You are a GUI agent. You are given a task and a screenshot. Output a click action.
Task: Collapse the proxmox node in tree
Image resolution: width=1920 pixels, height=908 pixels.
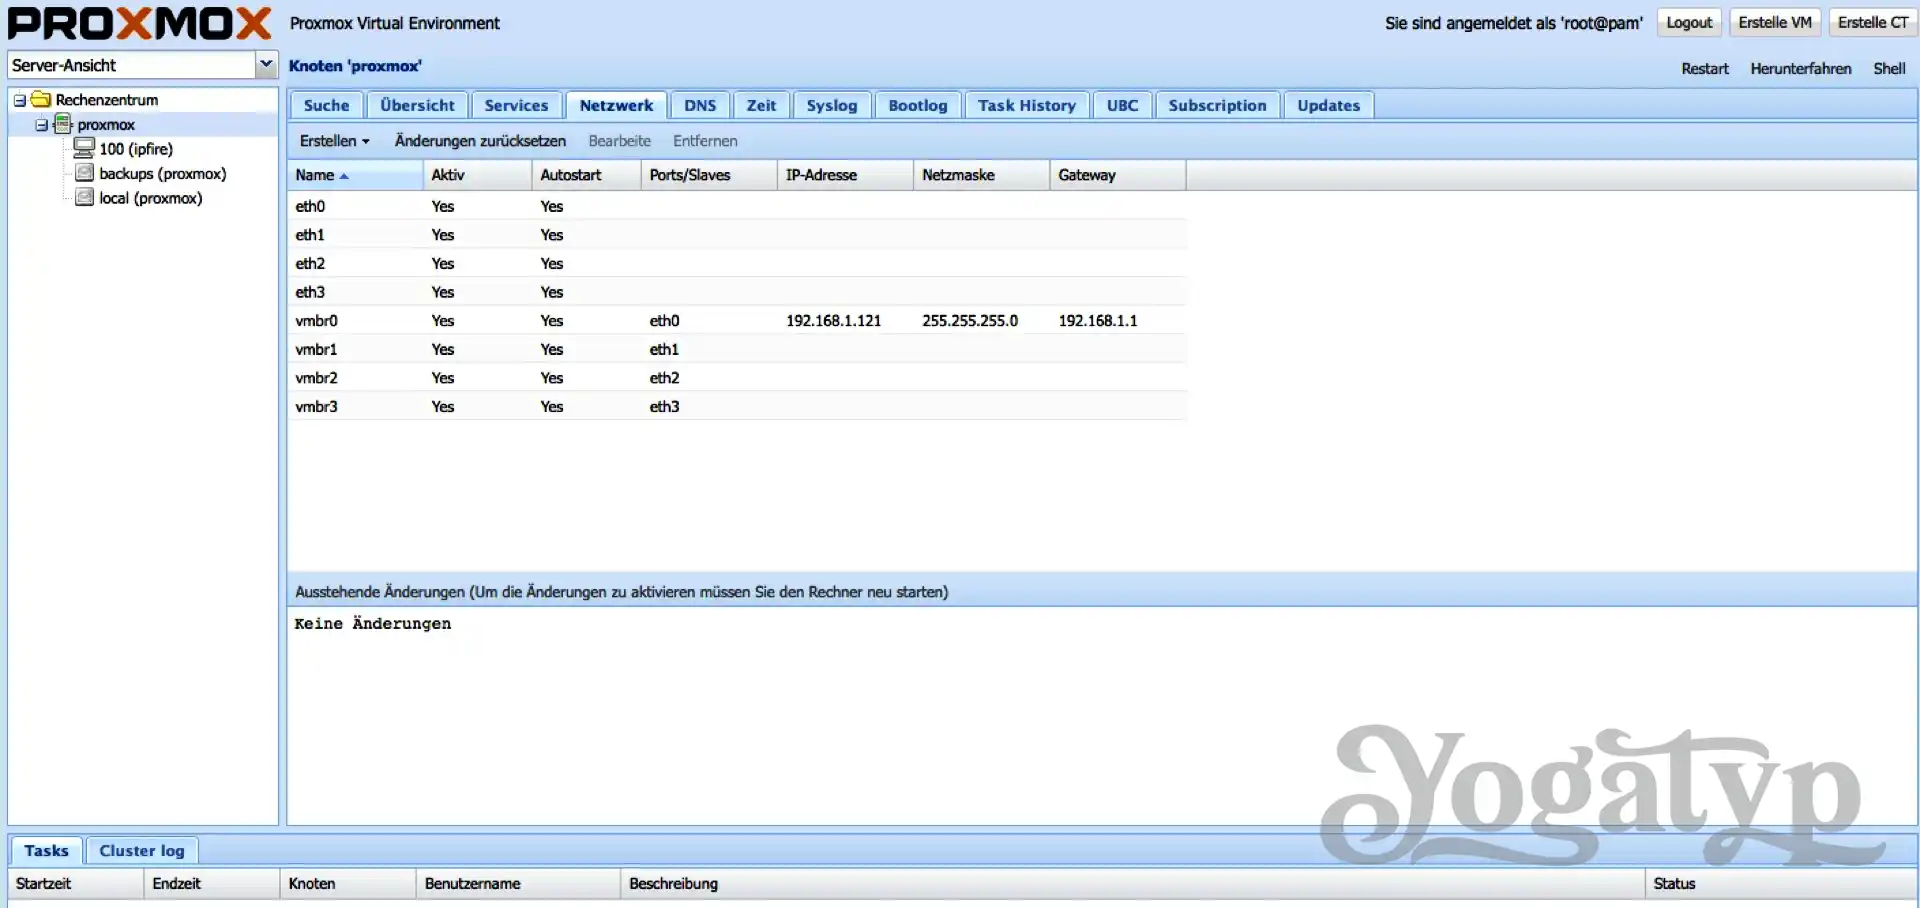click(x=41, y=125)
